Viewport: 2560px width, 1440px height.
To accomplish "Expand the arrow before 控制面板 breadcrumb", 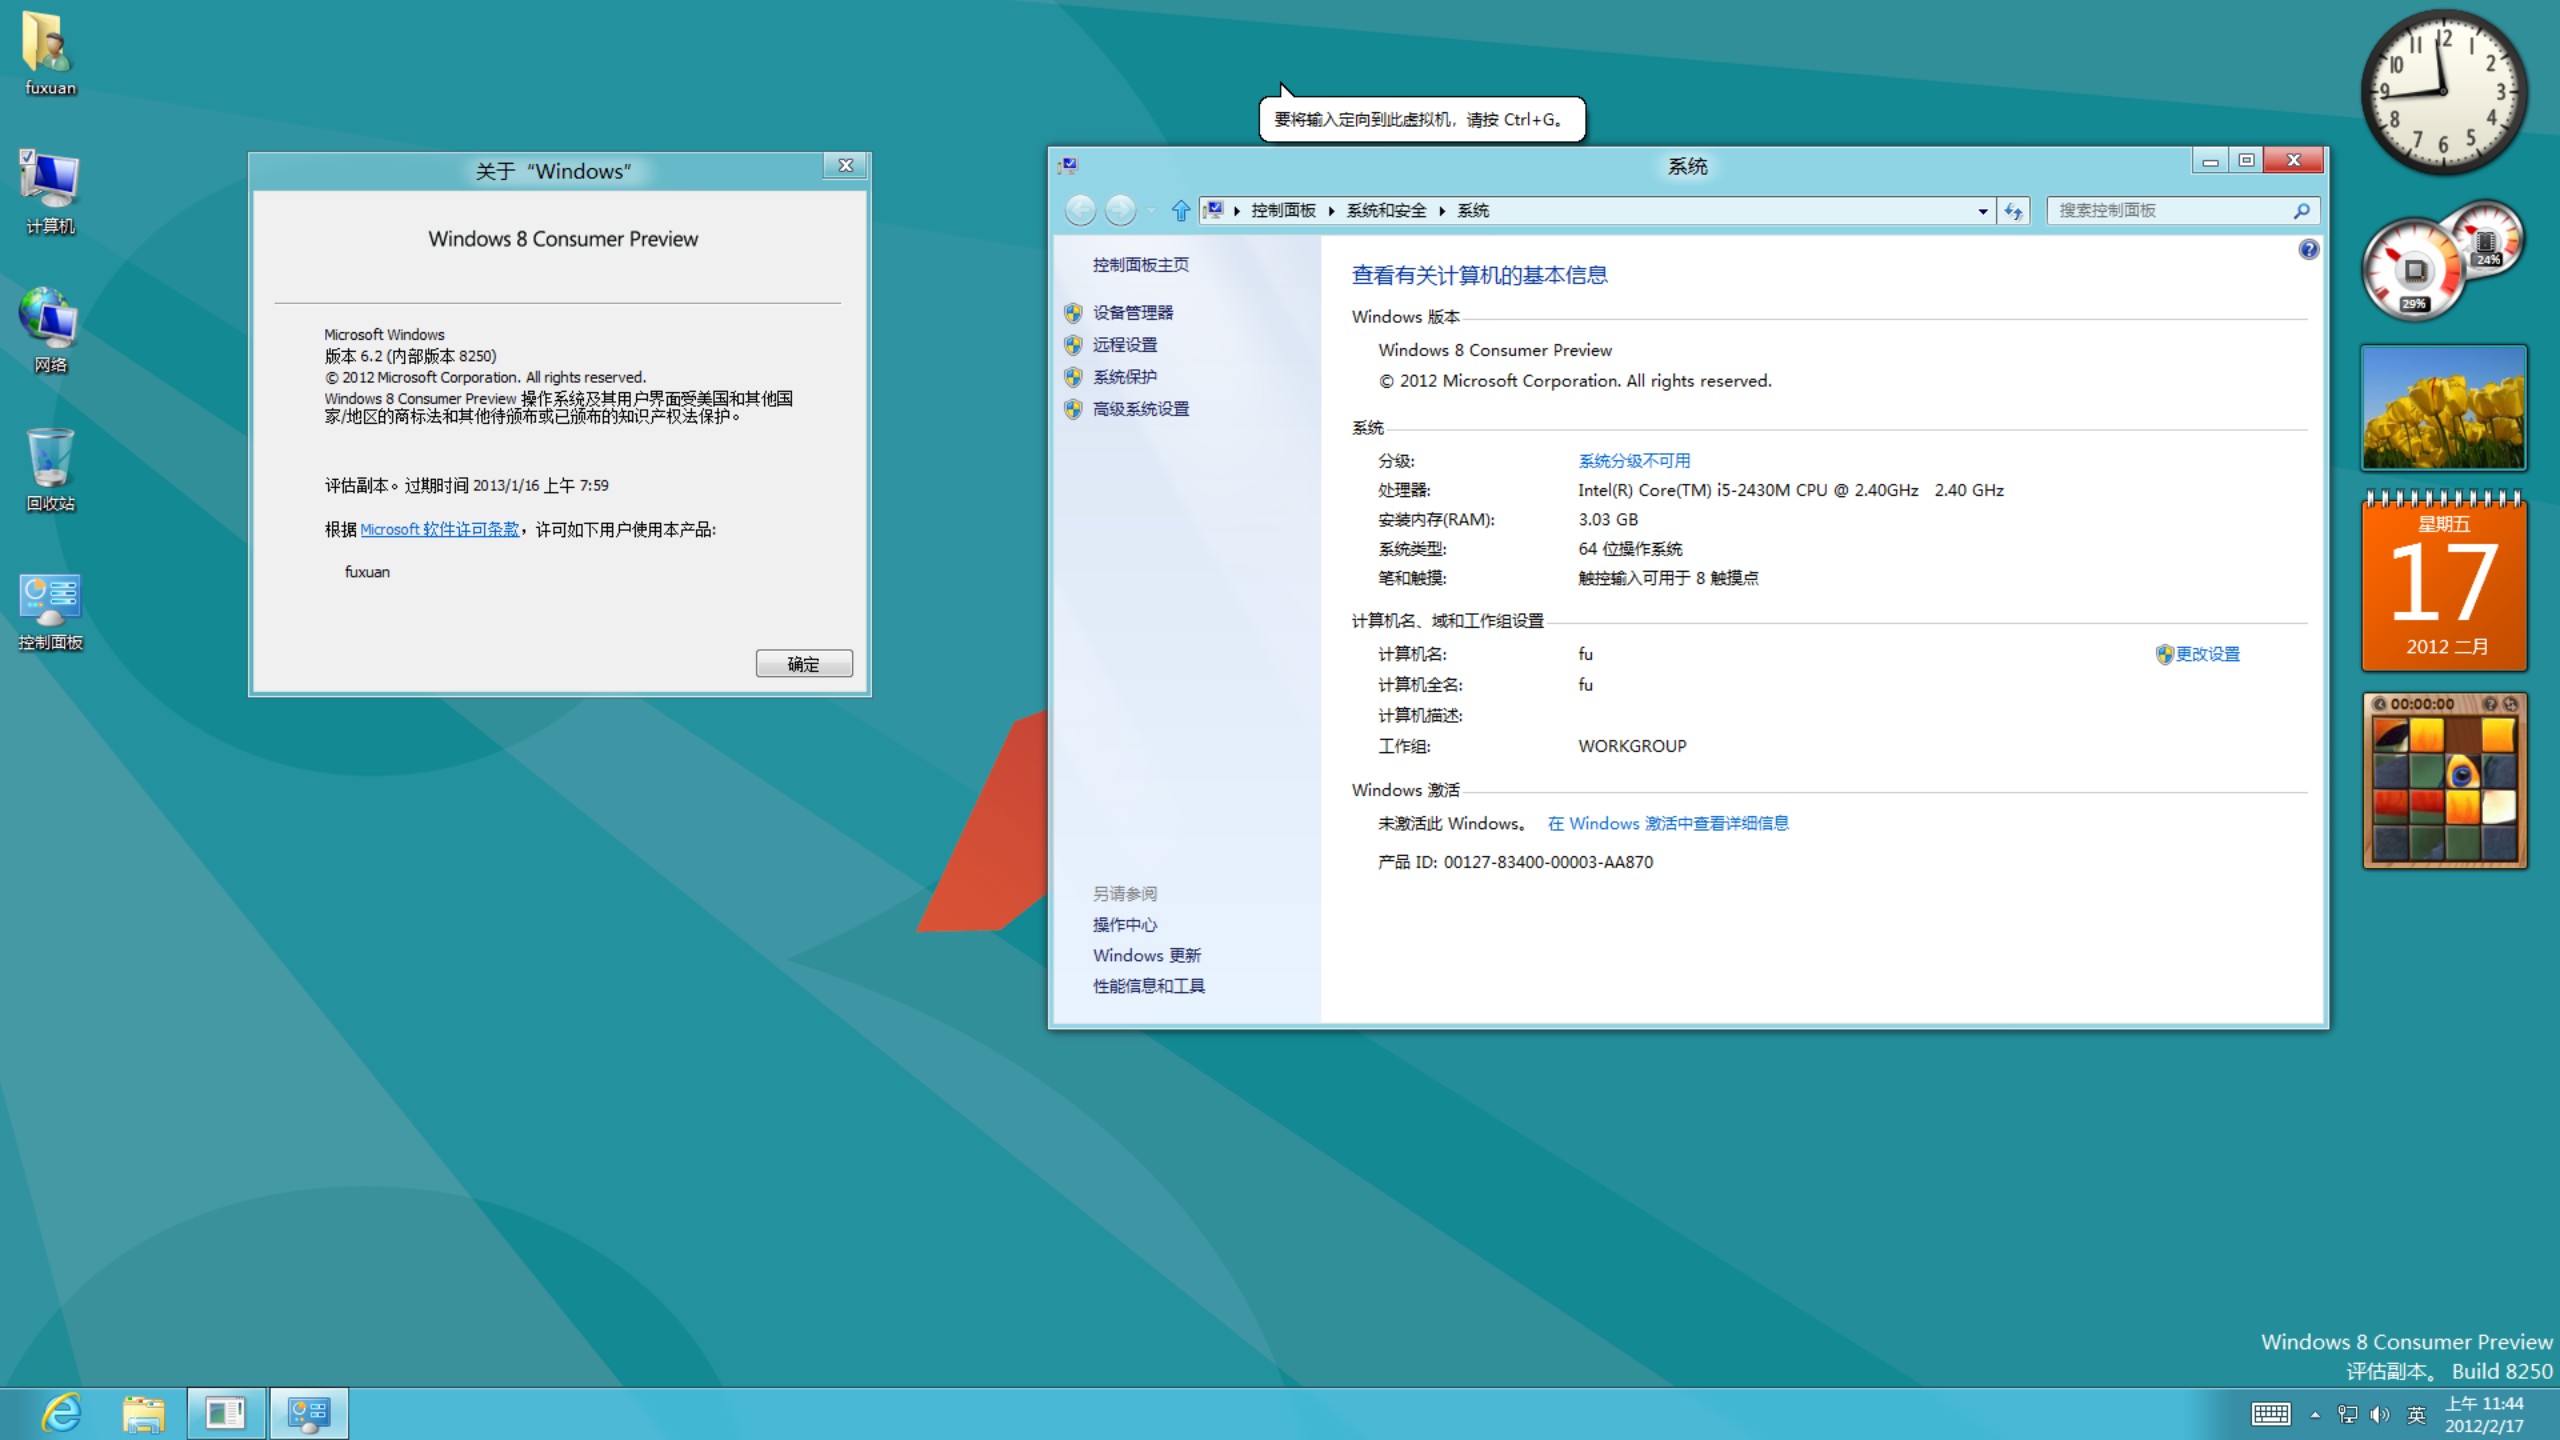I will pyautogui.click(x=1237, y=211).
